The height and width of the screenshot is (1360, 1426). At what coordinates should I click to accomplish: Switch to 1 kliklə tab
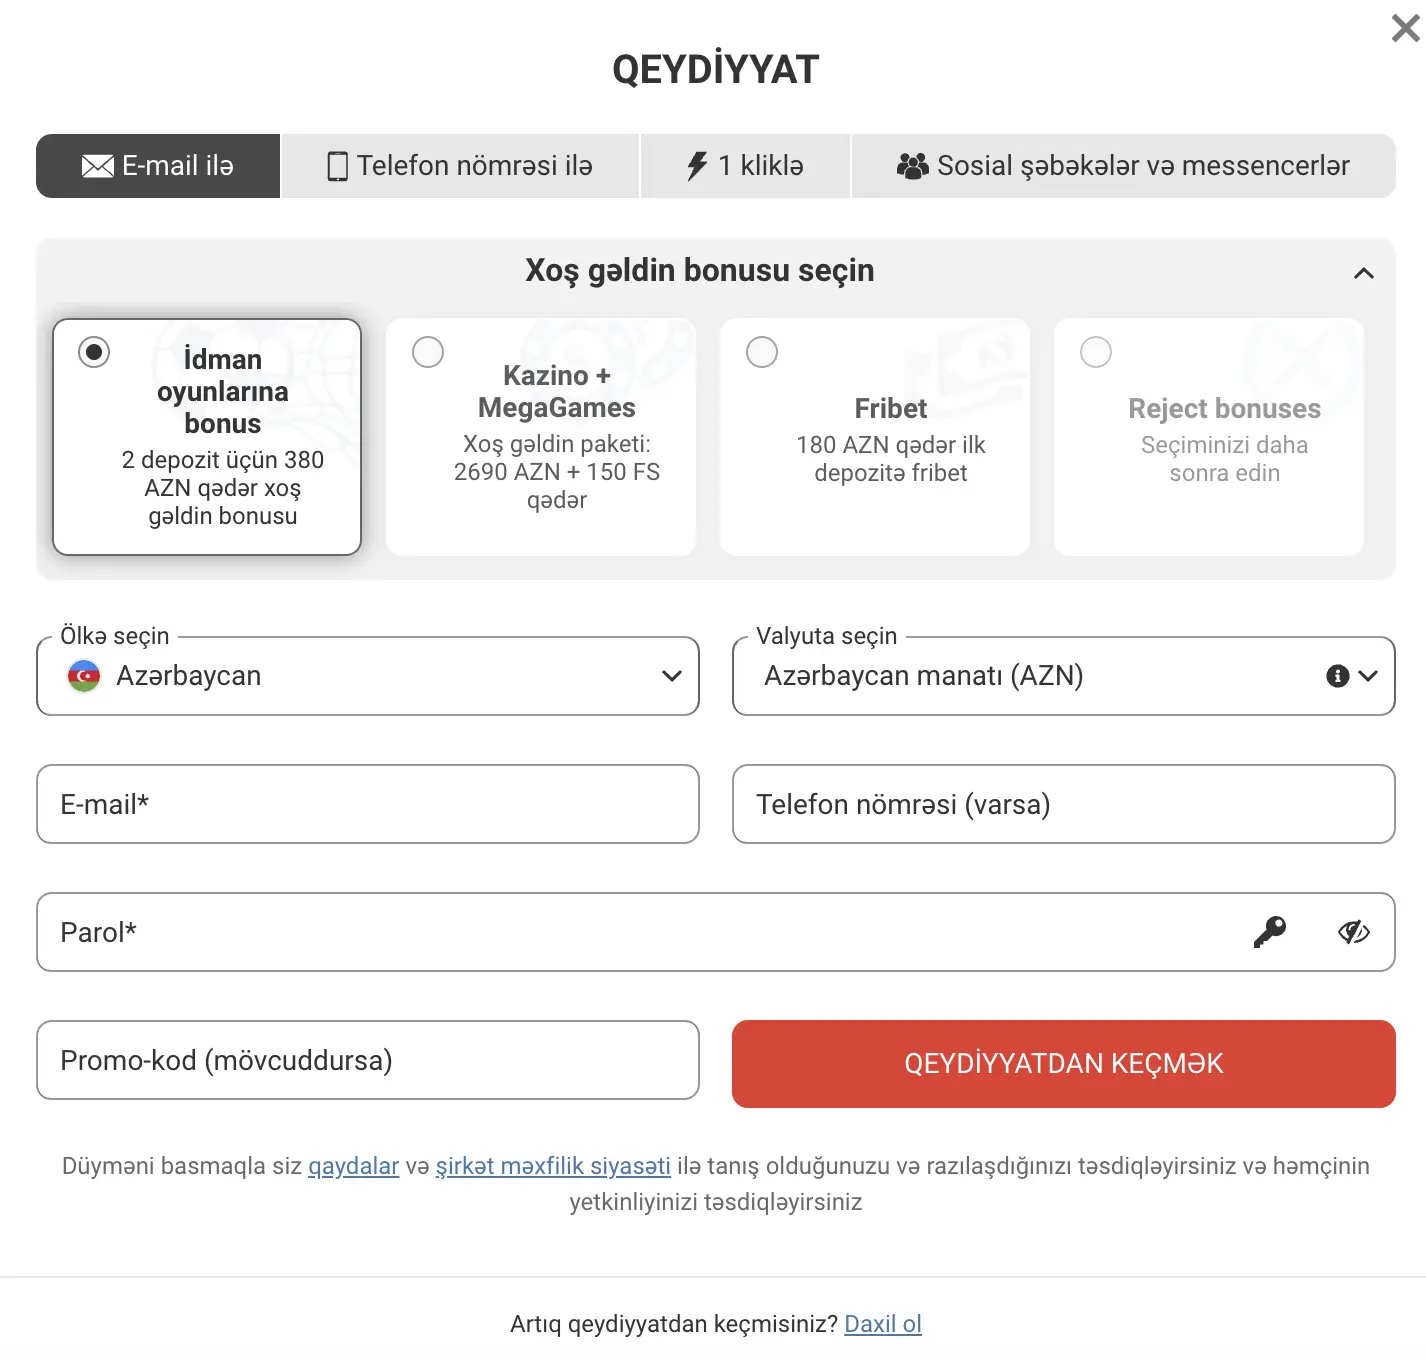(x=746, y=166)
